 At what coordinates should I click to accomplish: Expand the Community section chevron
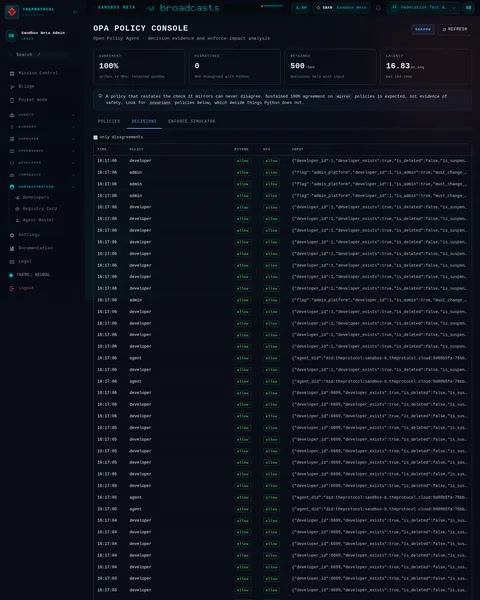point(73,175)
